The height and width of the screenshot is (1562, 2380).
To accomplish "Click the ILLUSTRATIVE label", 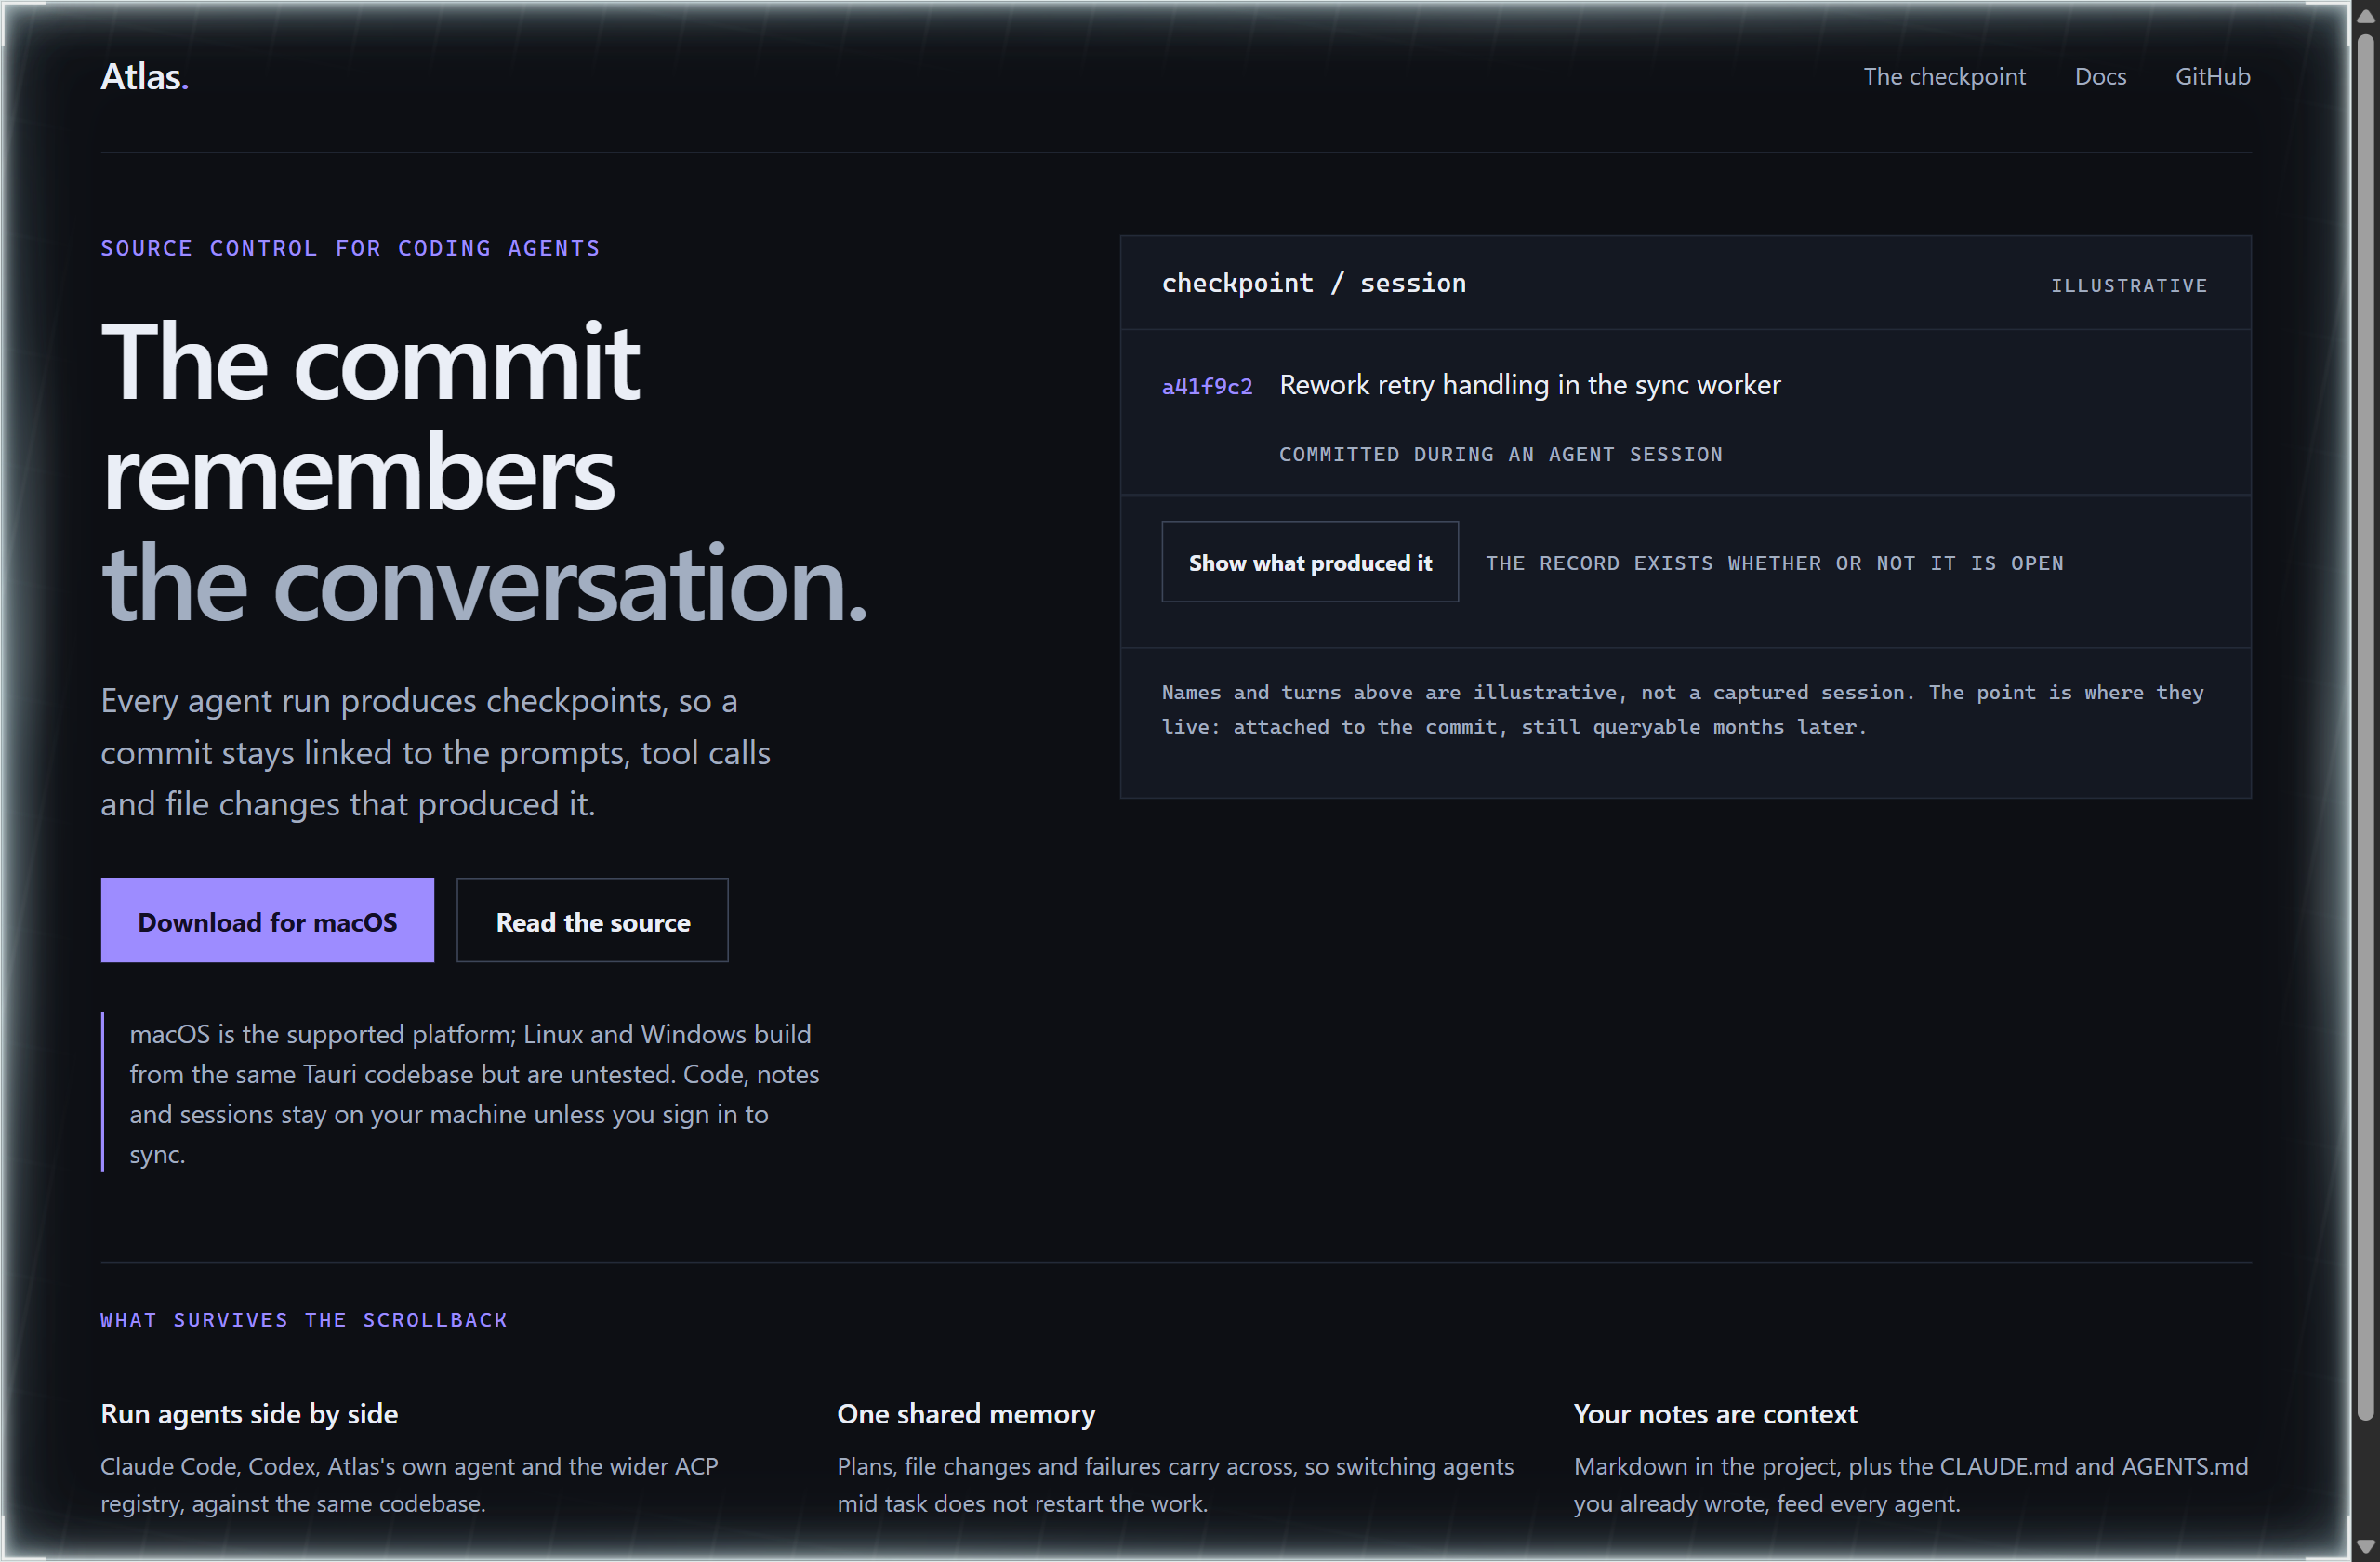I will click(x=2128, y=286).
